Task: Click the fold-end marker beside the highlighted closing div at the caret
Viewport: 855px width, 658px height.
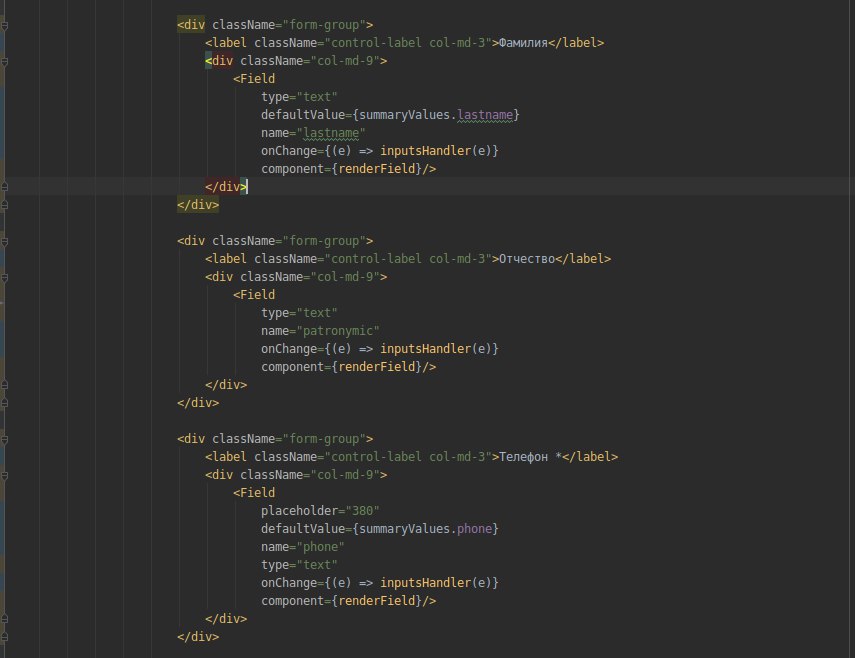Action: point(4,186)
